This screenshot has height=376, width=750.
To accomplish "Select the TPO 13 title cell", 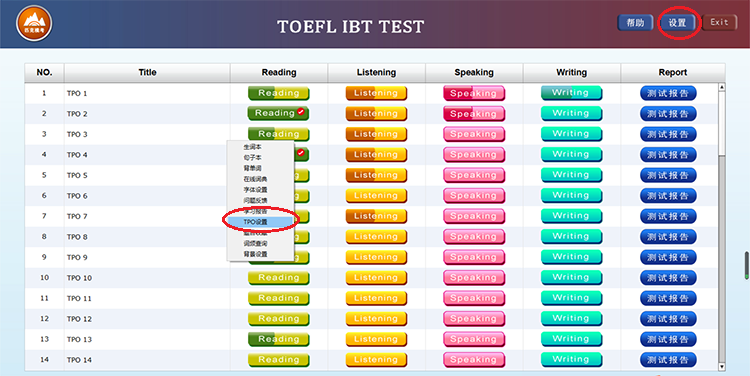I will pos(147,340).
